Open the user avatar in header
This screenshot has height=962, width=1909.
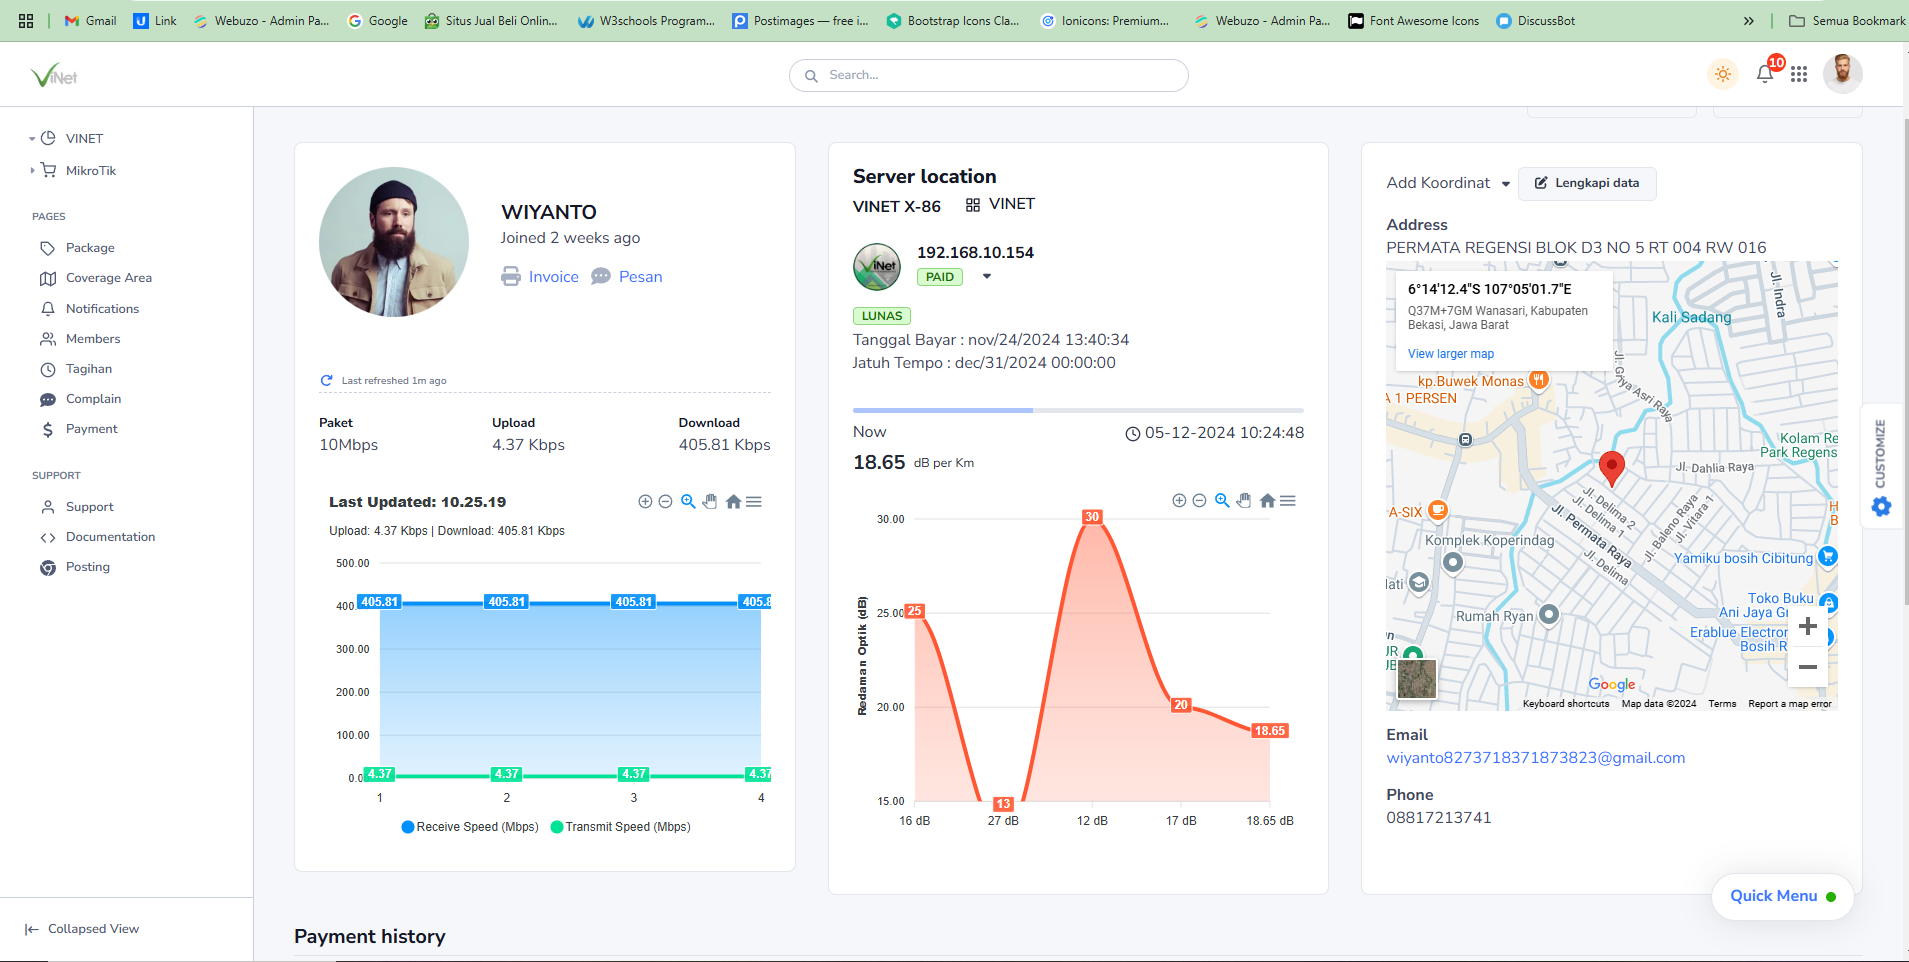click(1842, 73)
